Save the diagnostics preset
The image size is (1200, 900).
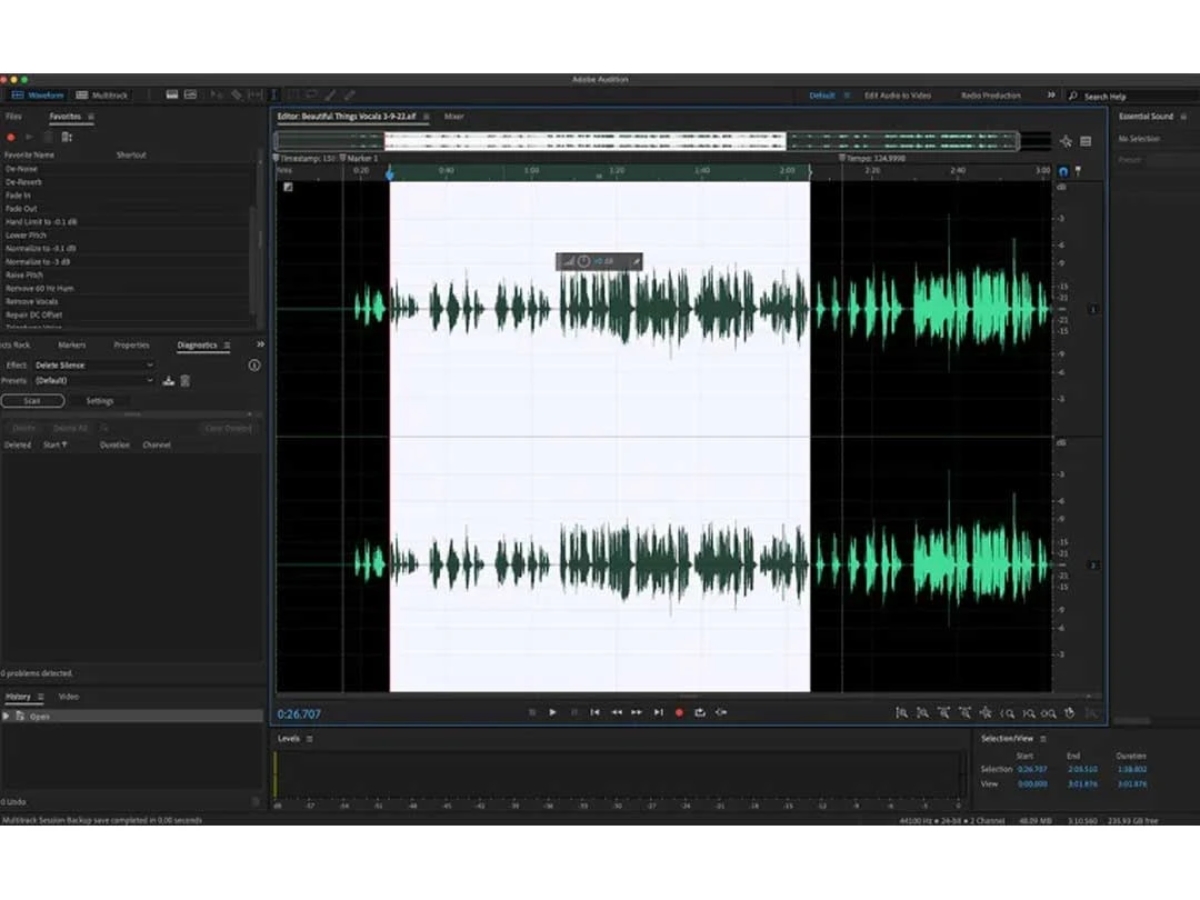pyautogui.click(x=169, y=380)
